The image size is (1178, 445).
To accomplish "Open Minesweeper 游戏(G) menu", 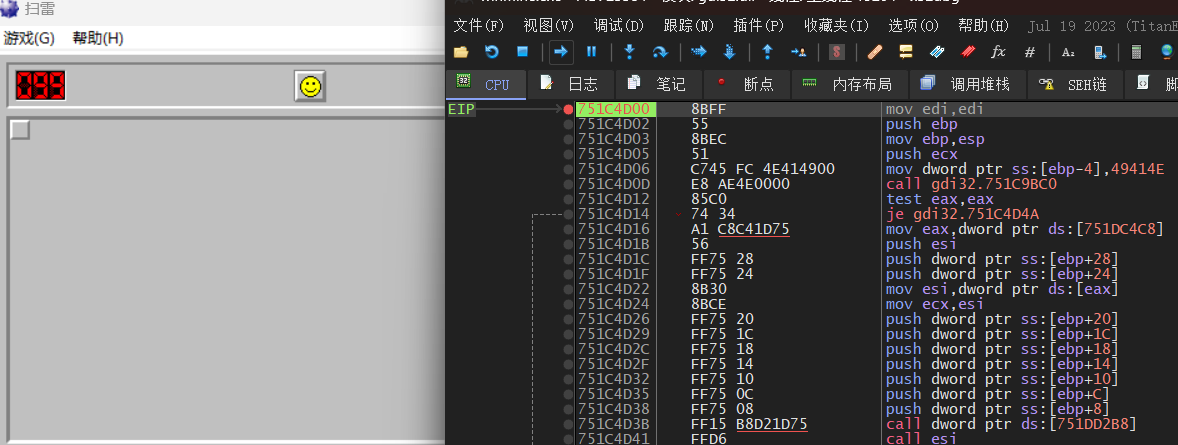I will point(29,38).
